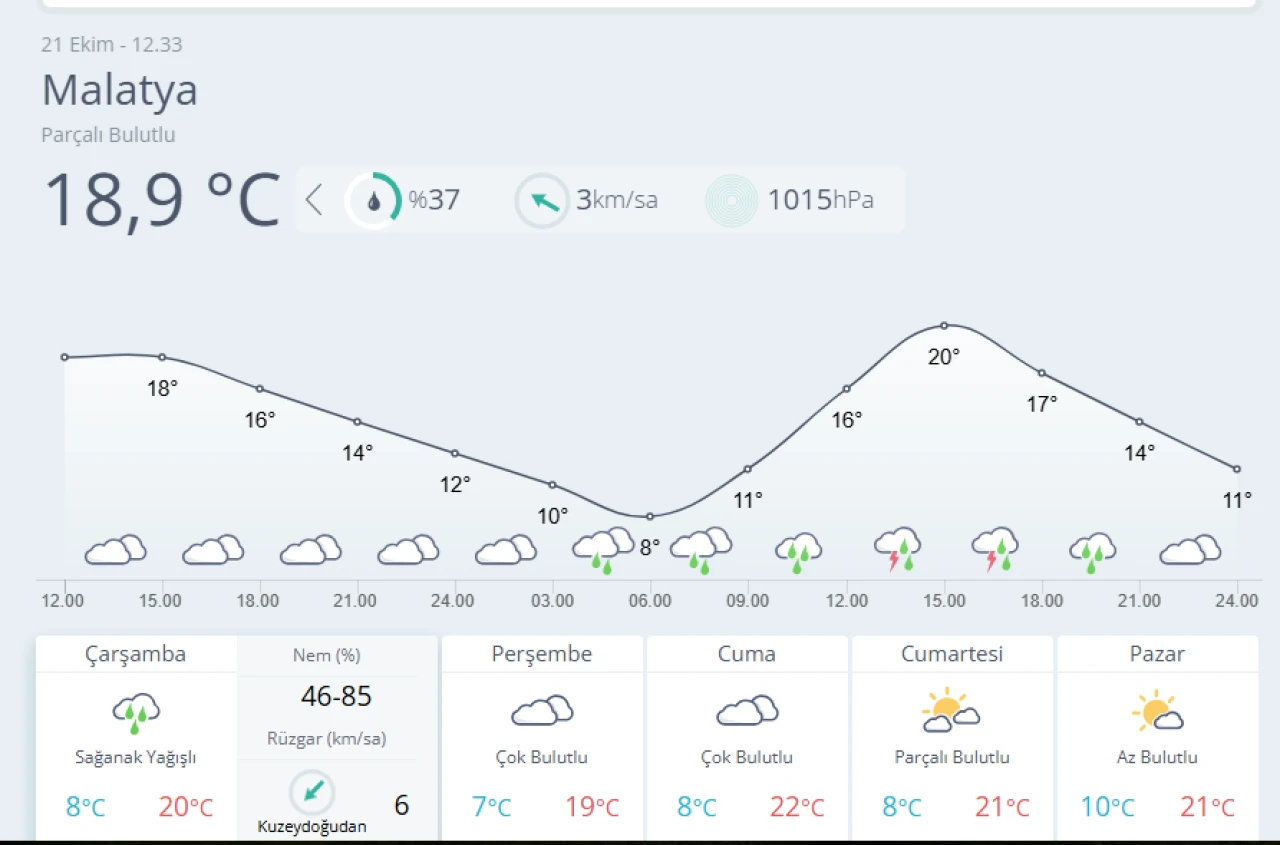Click the 20° peak point on graph
The width and height of the screenshot is (1280, 845).
(944, 325)
